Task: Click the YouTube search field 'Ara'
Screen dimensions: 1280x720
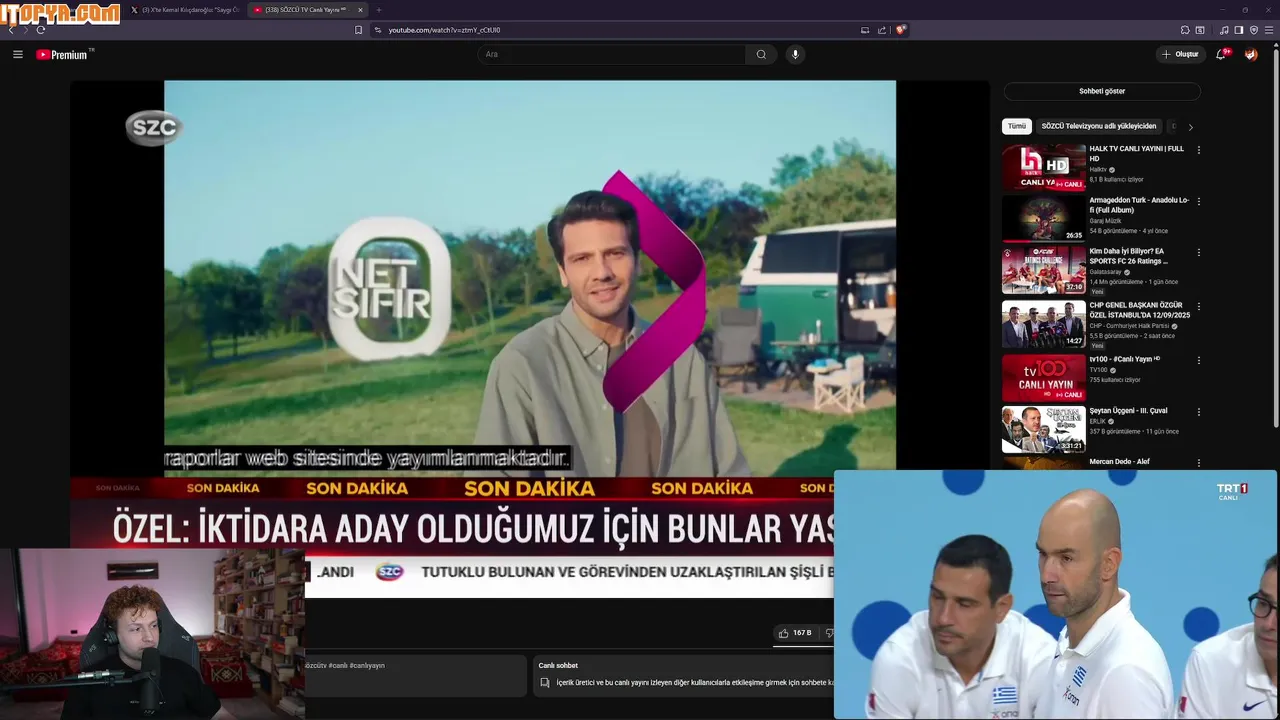Action: pos(611,54)
